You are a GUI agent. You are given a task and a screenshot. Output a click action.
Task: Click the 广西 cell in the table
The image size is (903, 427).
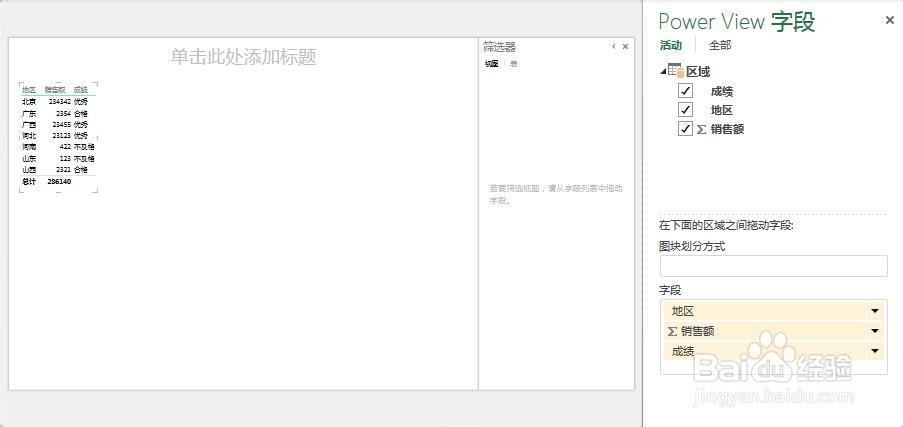[x=29, y=124]
